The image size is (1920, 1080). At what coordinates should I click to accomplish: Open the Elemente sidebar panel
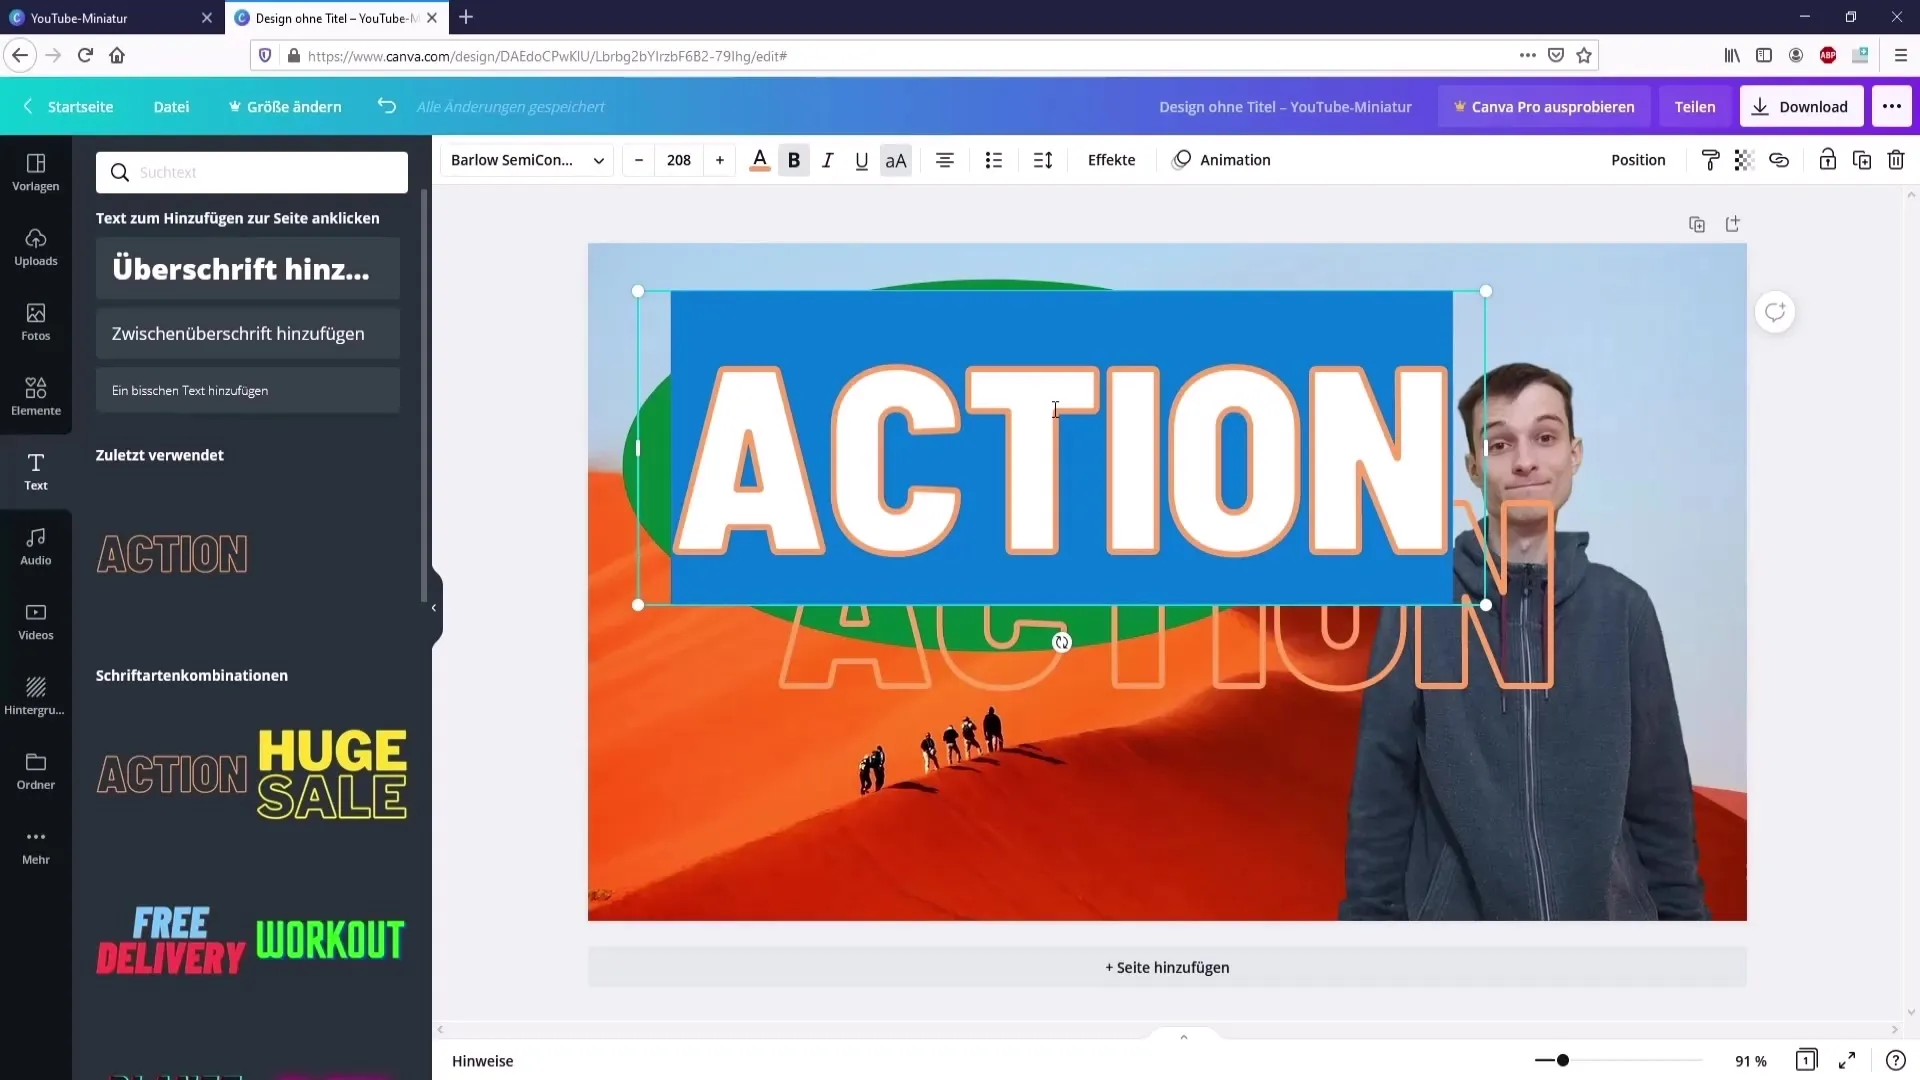pyautogui.click(x=36, y=397)
